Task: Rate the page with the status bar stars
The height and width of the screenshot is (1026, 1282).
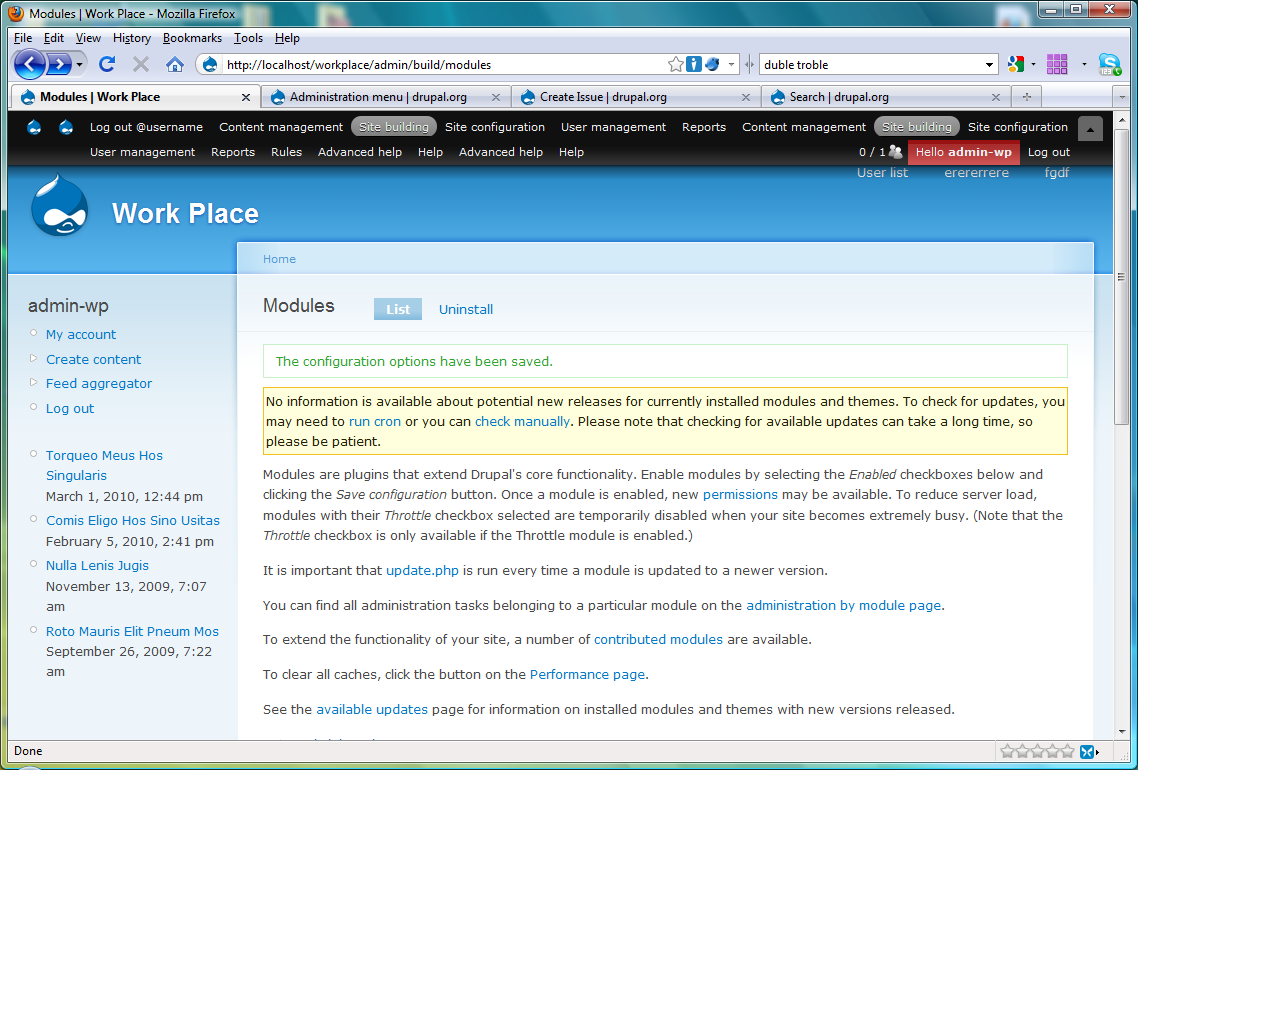Action: tap(1036, 751)
